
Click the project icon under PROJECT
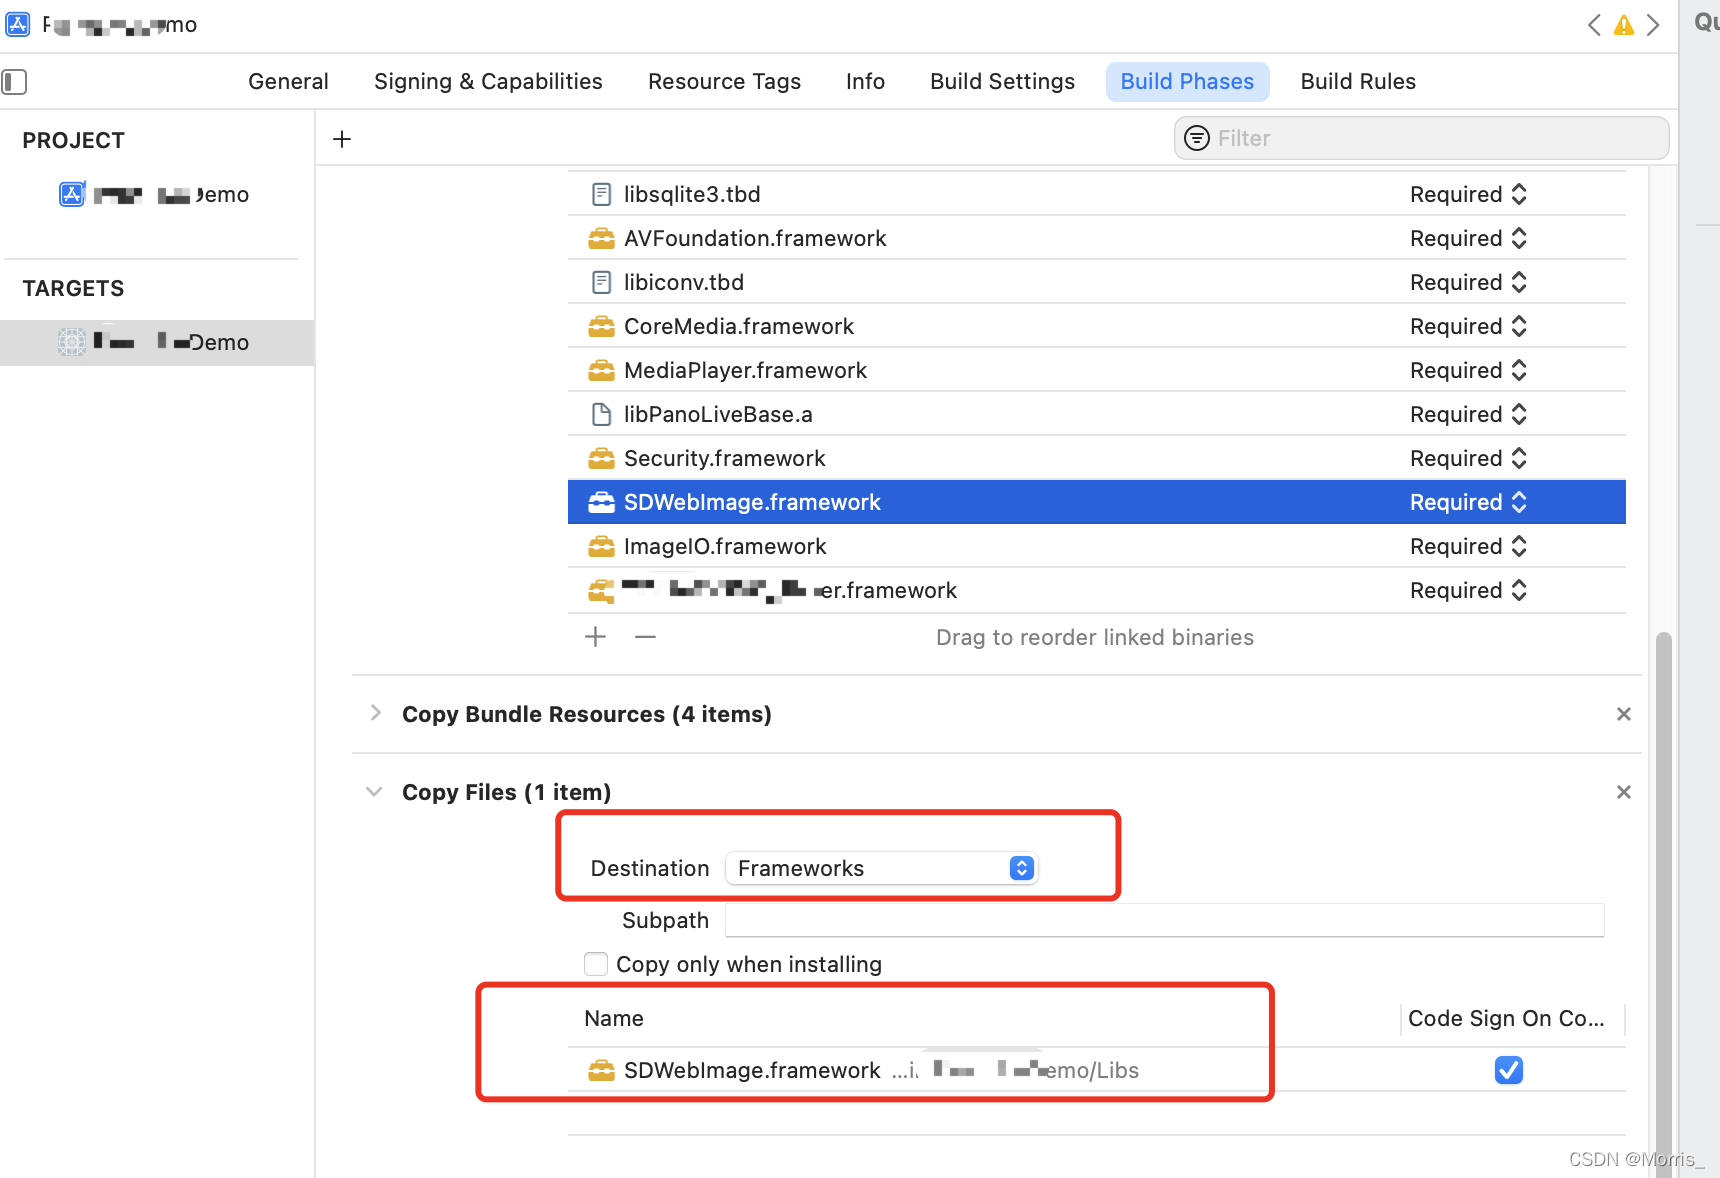(x=72, y=194)
